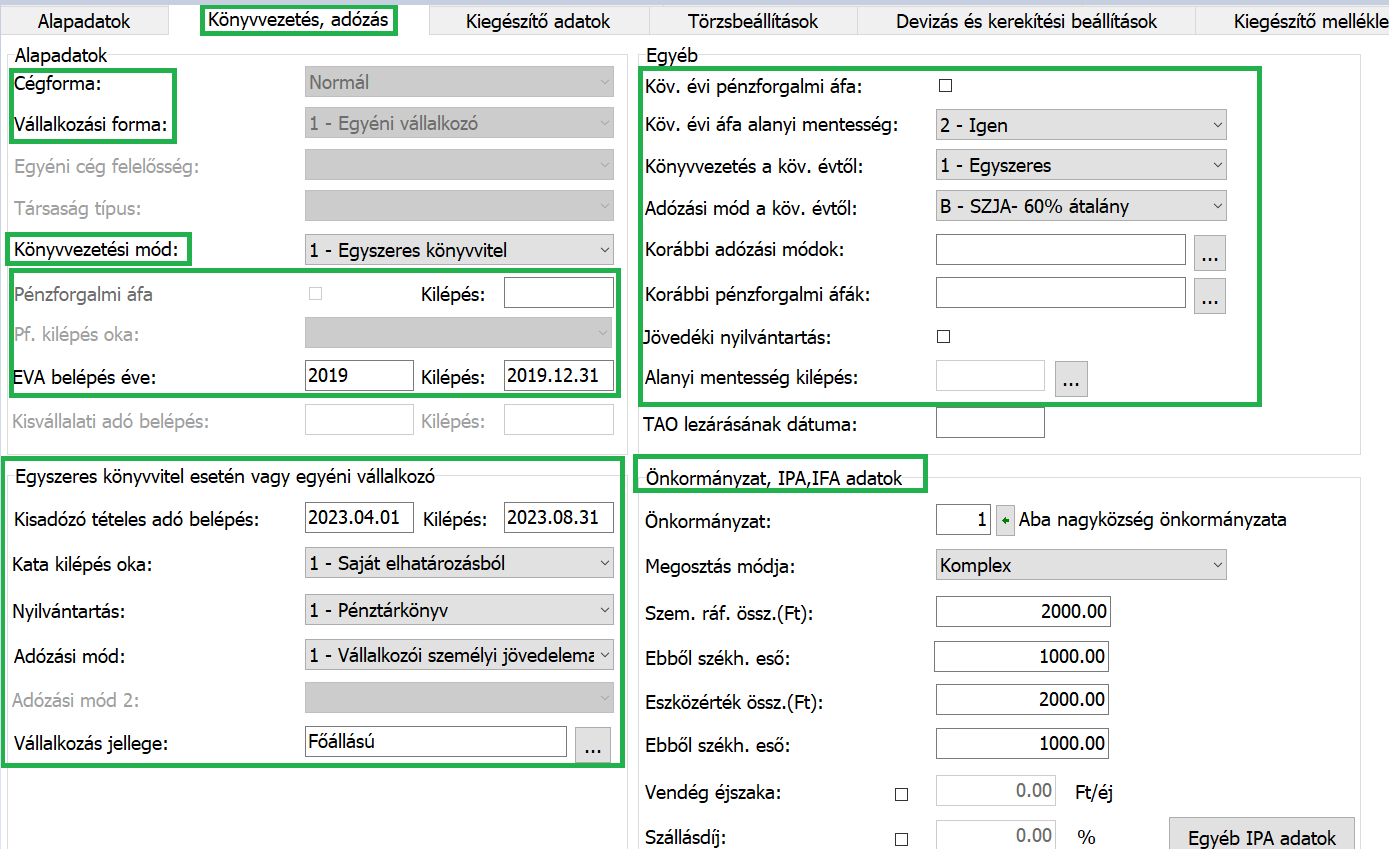Image resolution: width=1389 pixels, height=849 pixels.
Task: Enable the Szállásdíj checkbox
Action: [x=902, y=839]
